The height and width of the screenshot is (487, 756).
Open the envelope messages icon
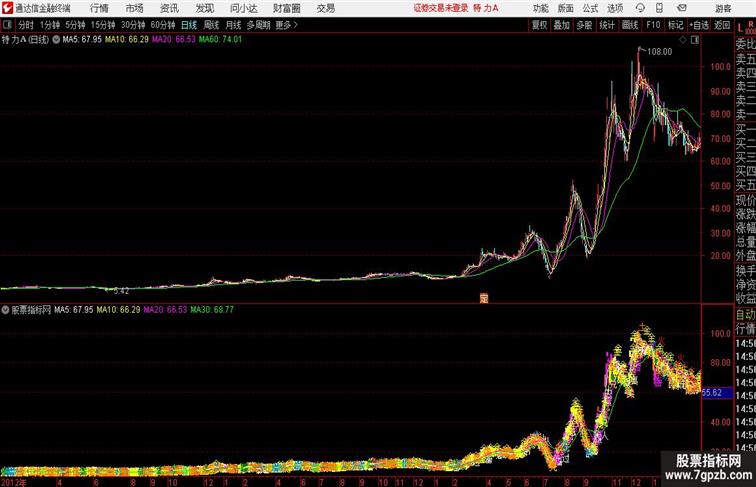(682, 8)
